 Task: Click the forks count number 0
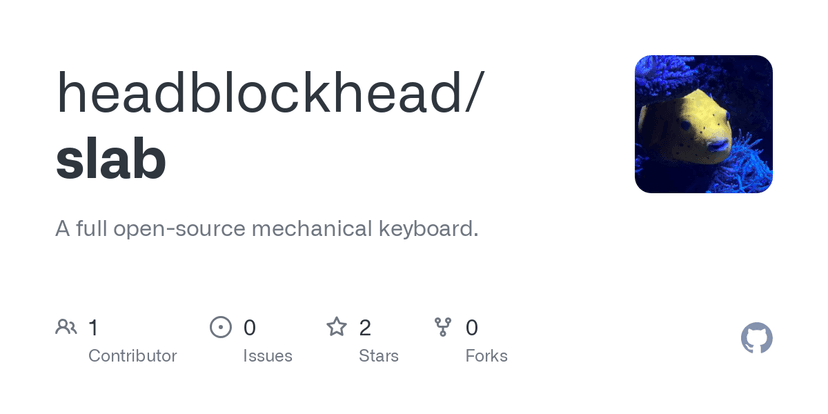[472, 327]
